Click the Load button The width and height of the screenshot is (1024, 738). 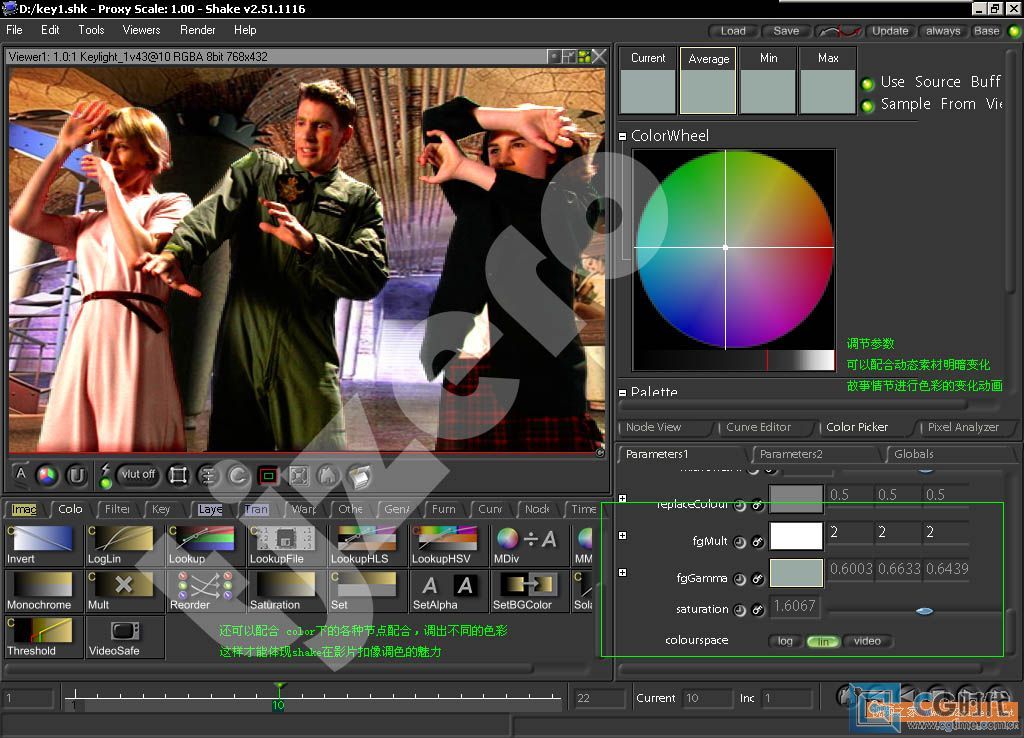pos(733,31)
